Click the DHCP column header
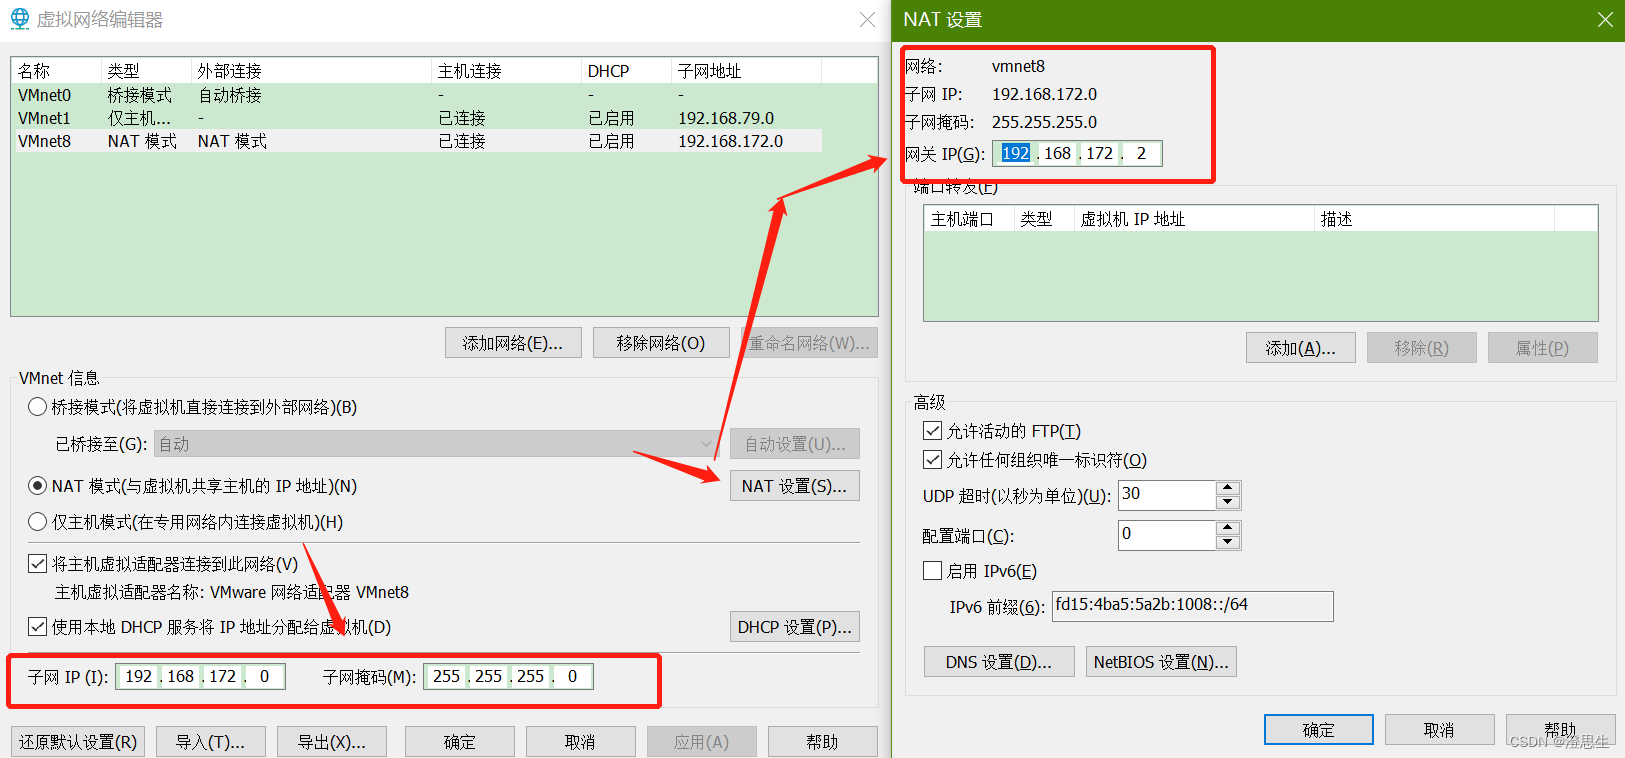 [x=626, y=71]
